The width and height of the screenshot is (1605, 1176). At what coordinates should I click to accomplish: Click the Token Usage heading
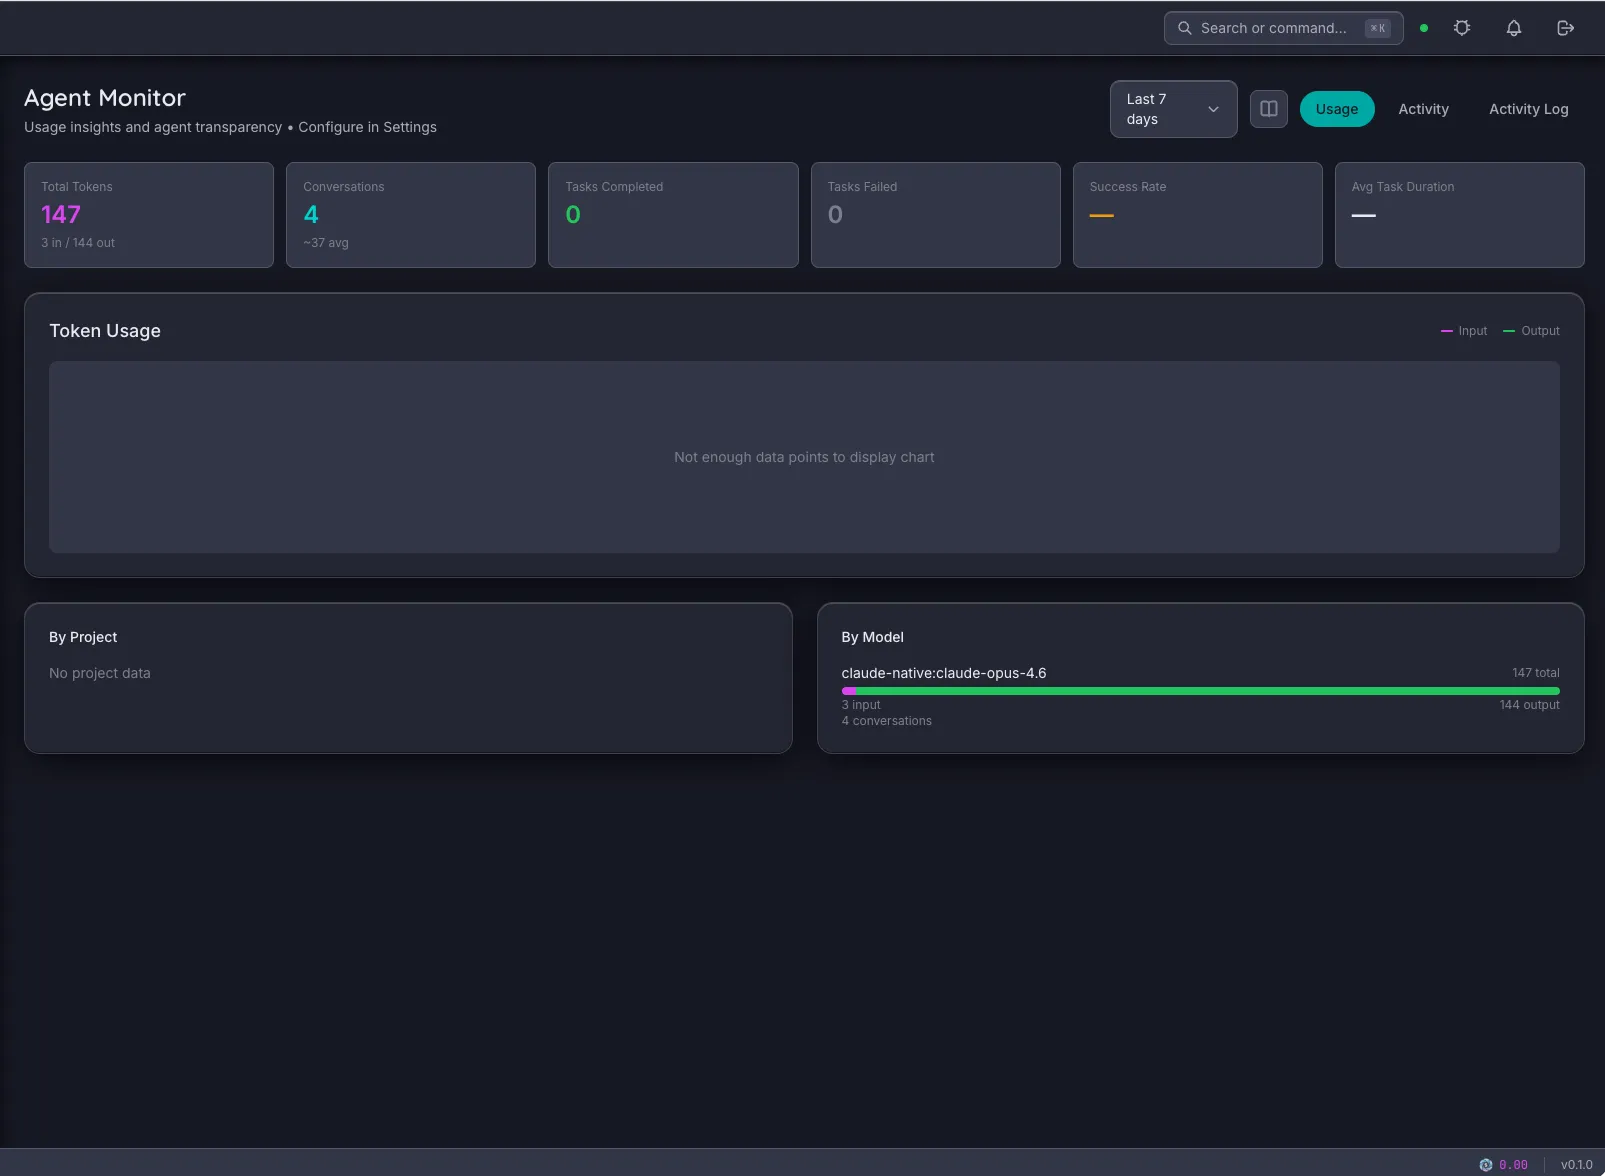click(x=105, y=331)
